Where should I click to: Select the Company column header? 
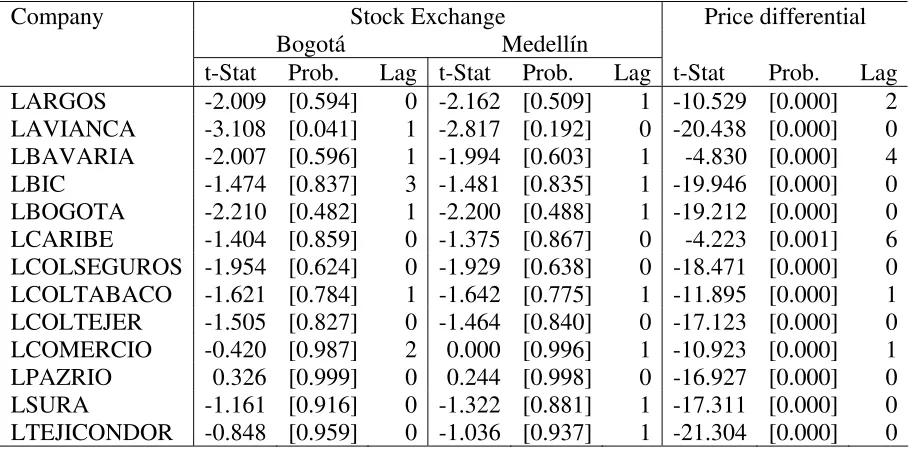pos(57,18)
